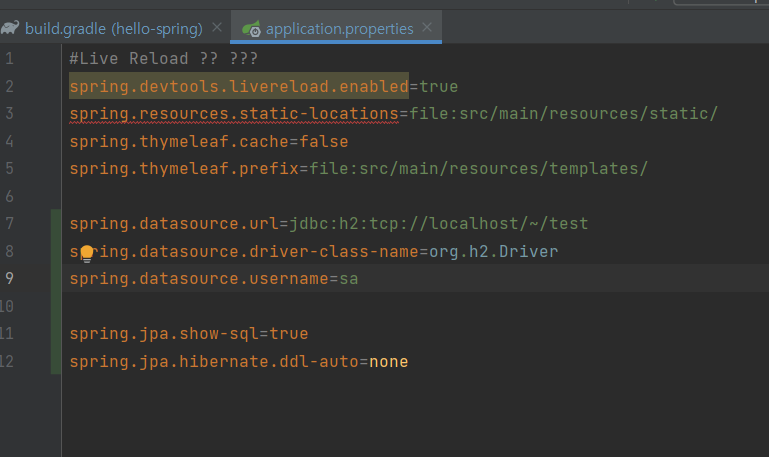Click the green change marker beside line 7
The image size is (769, 457).
(x=56, y=223)
